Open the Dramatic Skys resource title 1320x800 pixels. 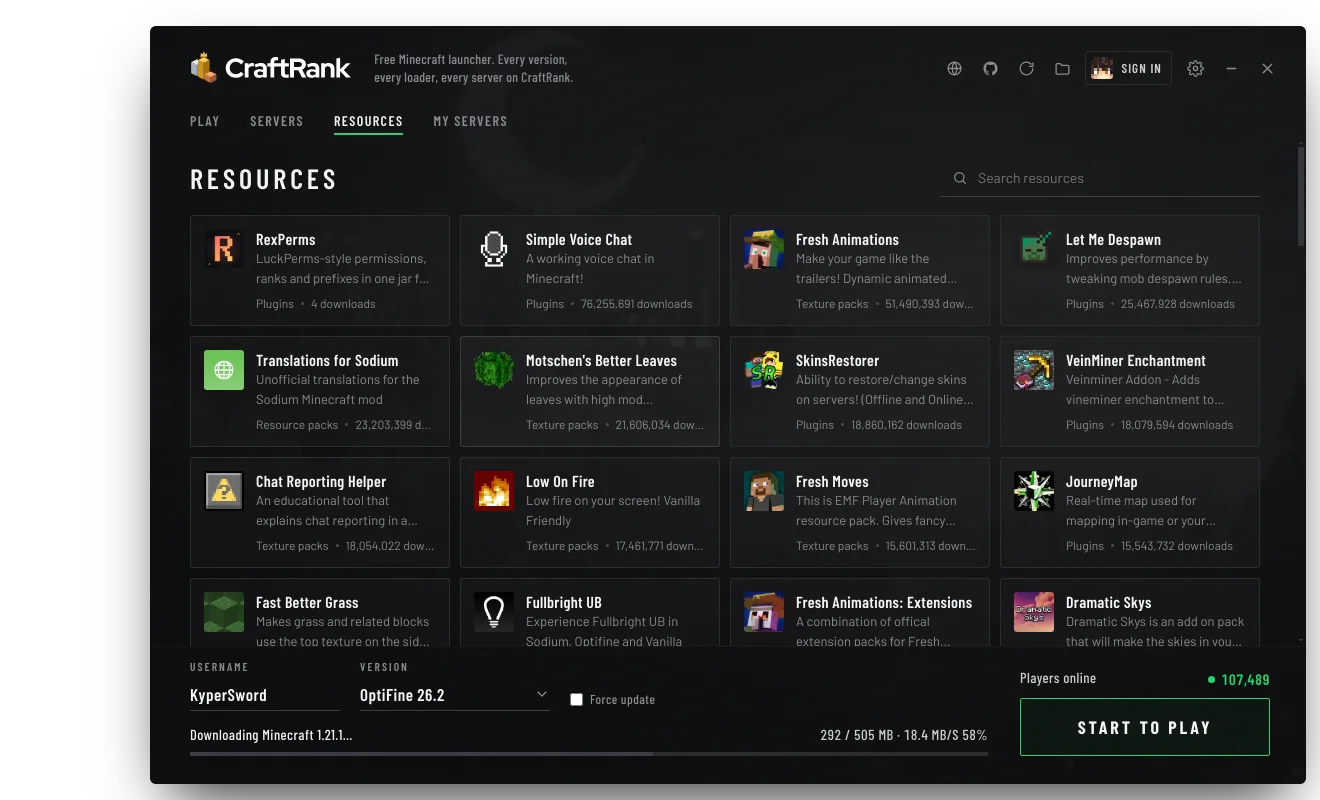[x=1108, y=603]
